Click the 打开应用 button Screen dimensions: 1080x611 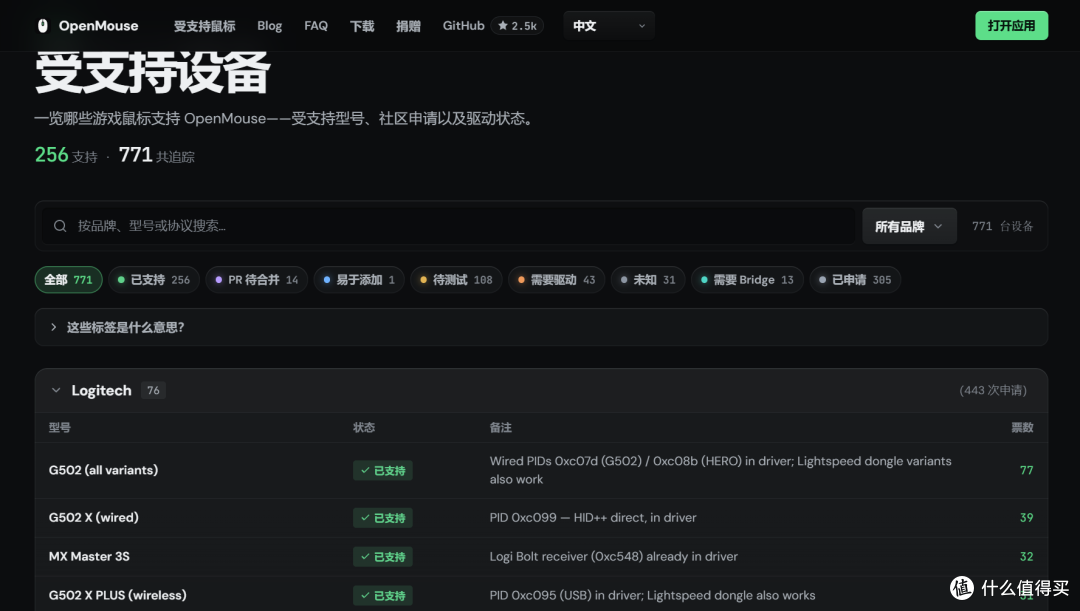click(1011, 25)
